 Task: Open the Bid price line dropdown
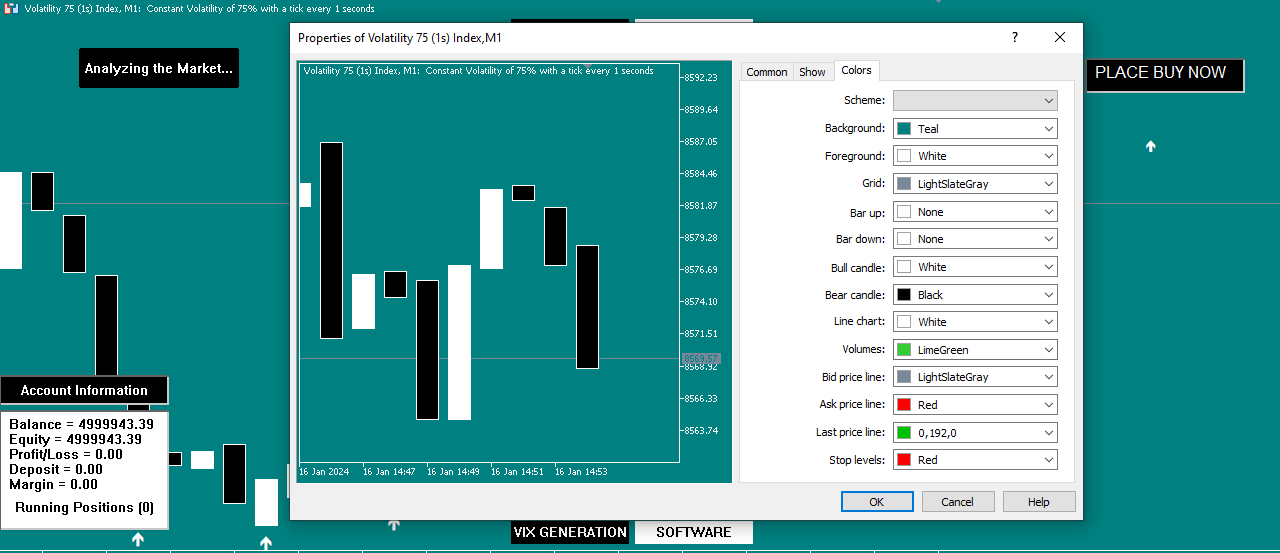(x=975, y=377)
